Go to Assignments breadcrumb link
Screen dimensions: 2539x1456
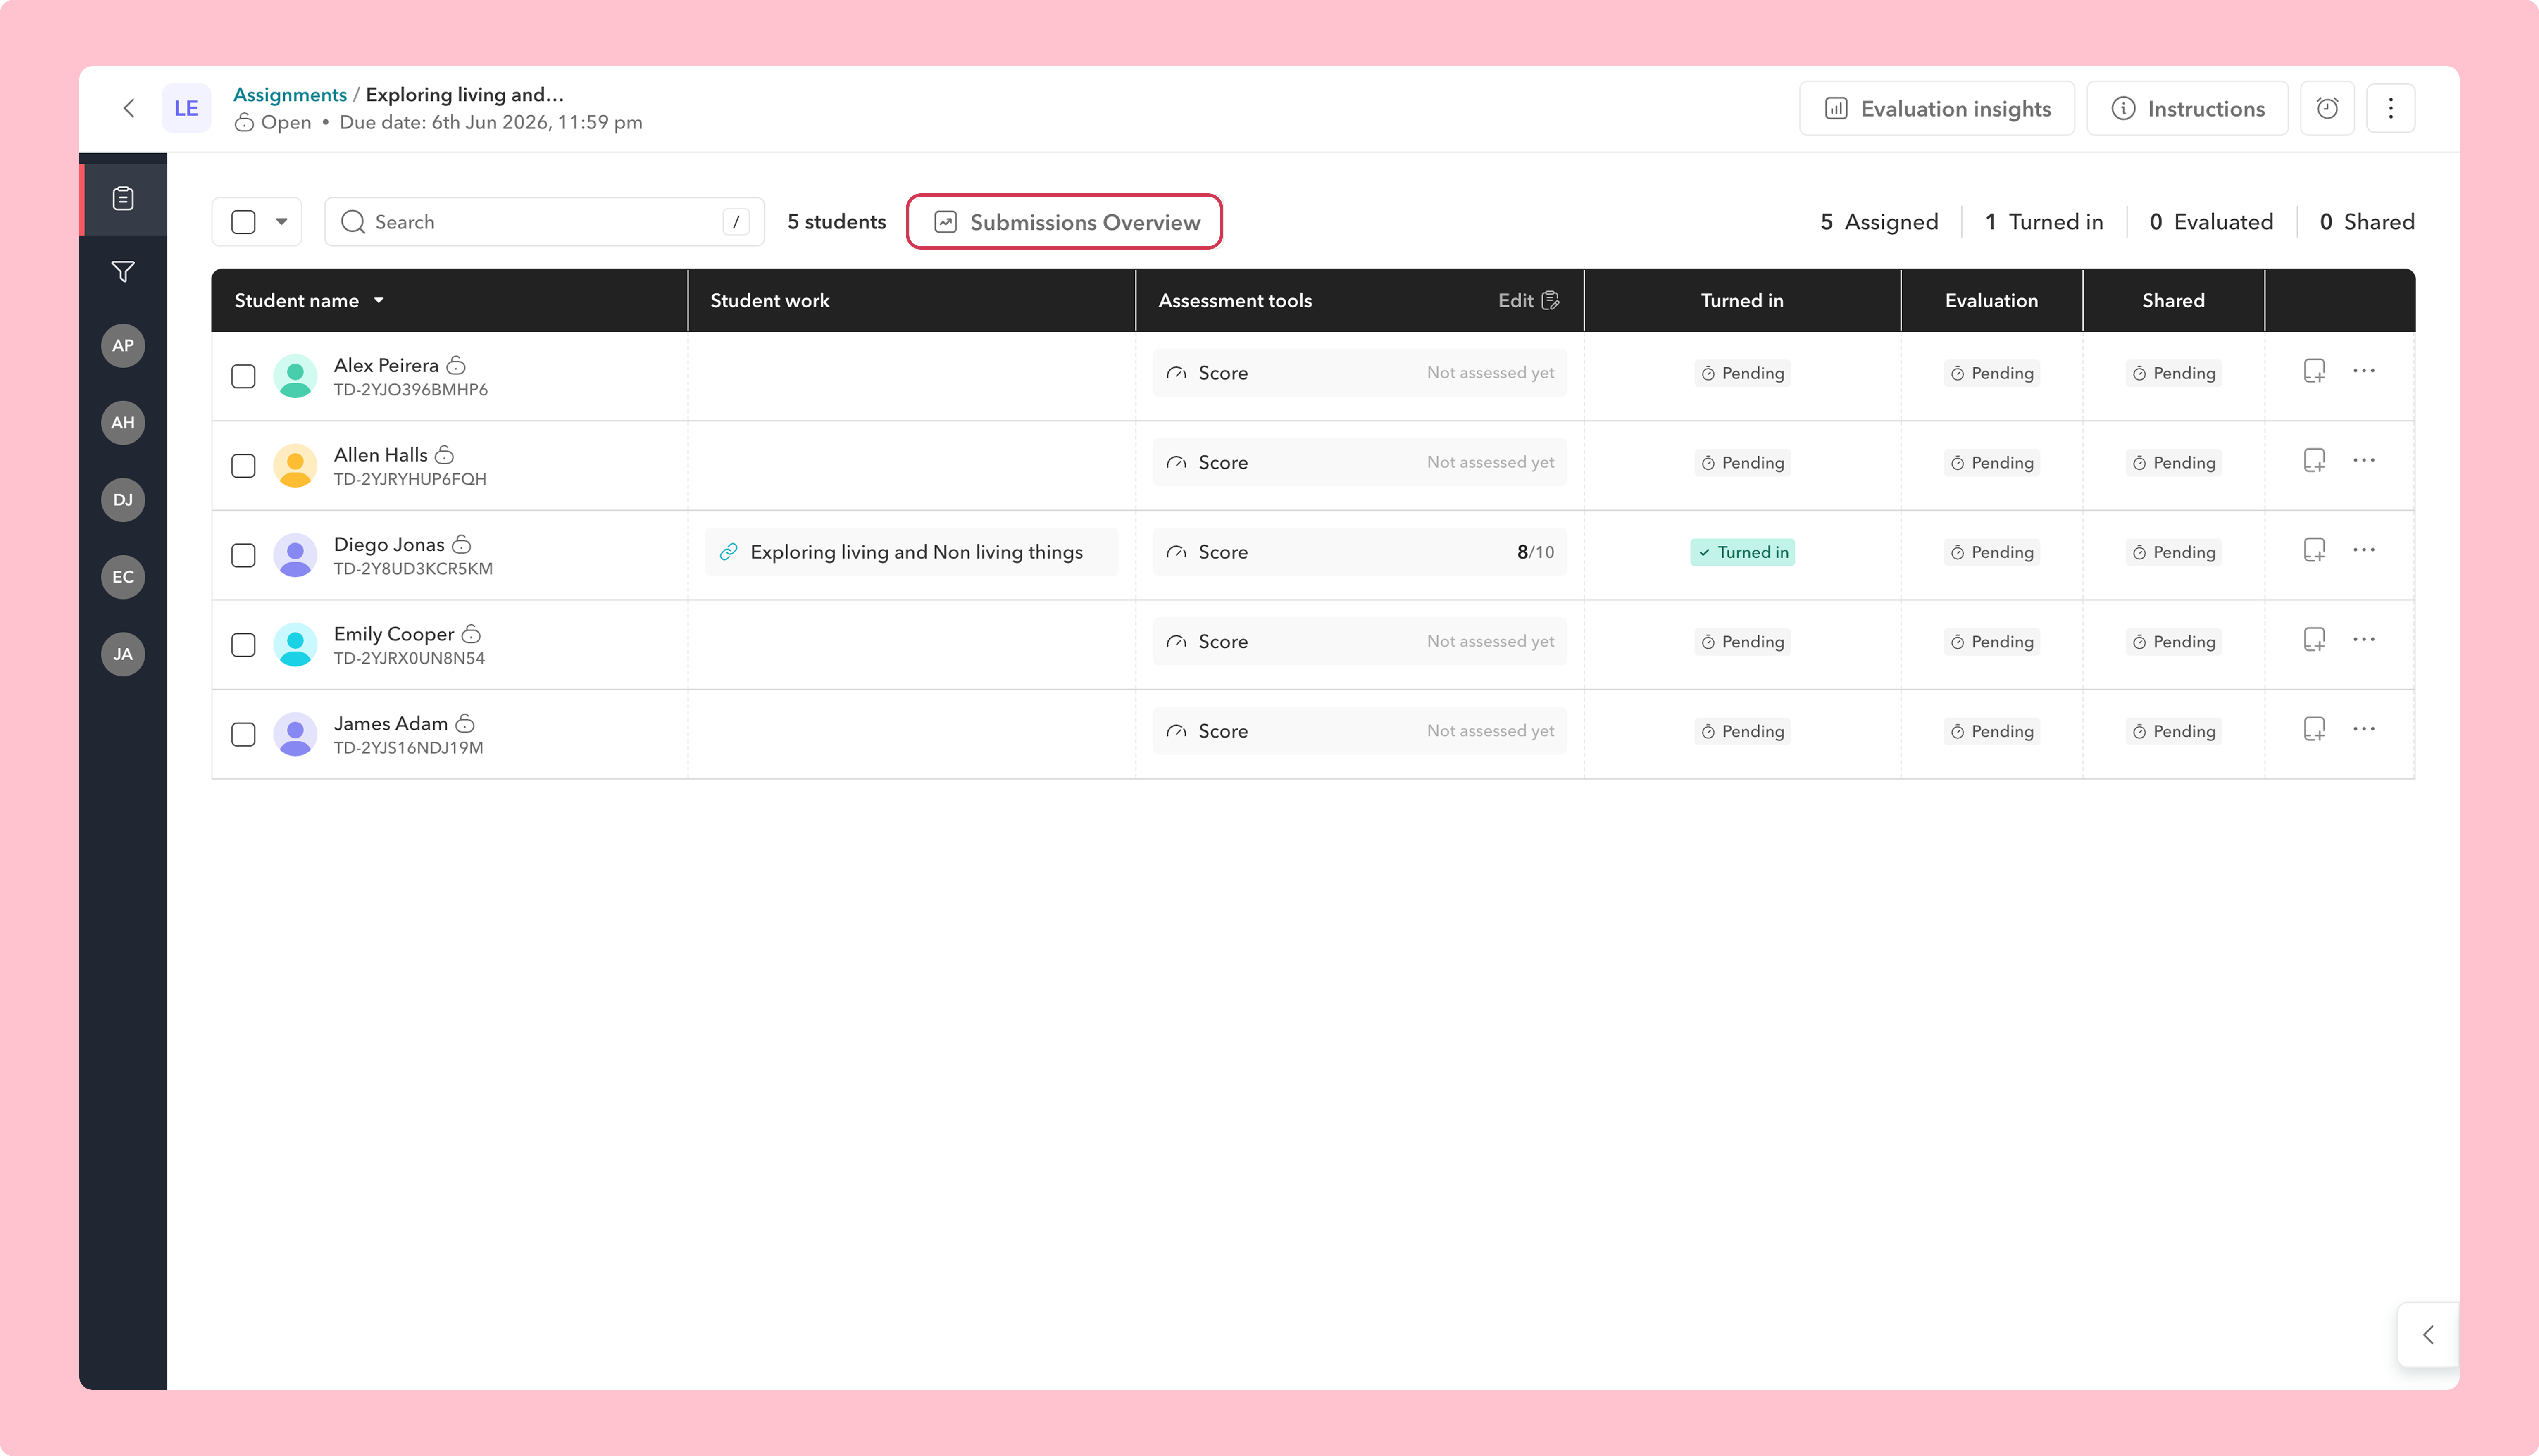290,94
